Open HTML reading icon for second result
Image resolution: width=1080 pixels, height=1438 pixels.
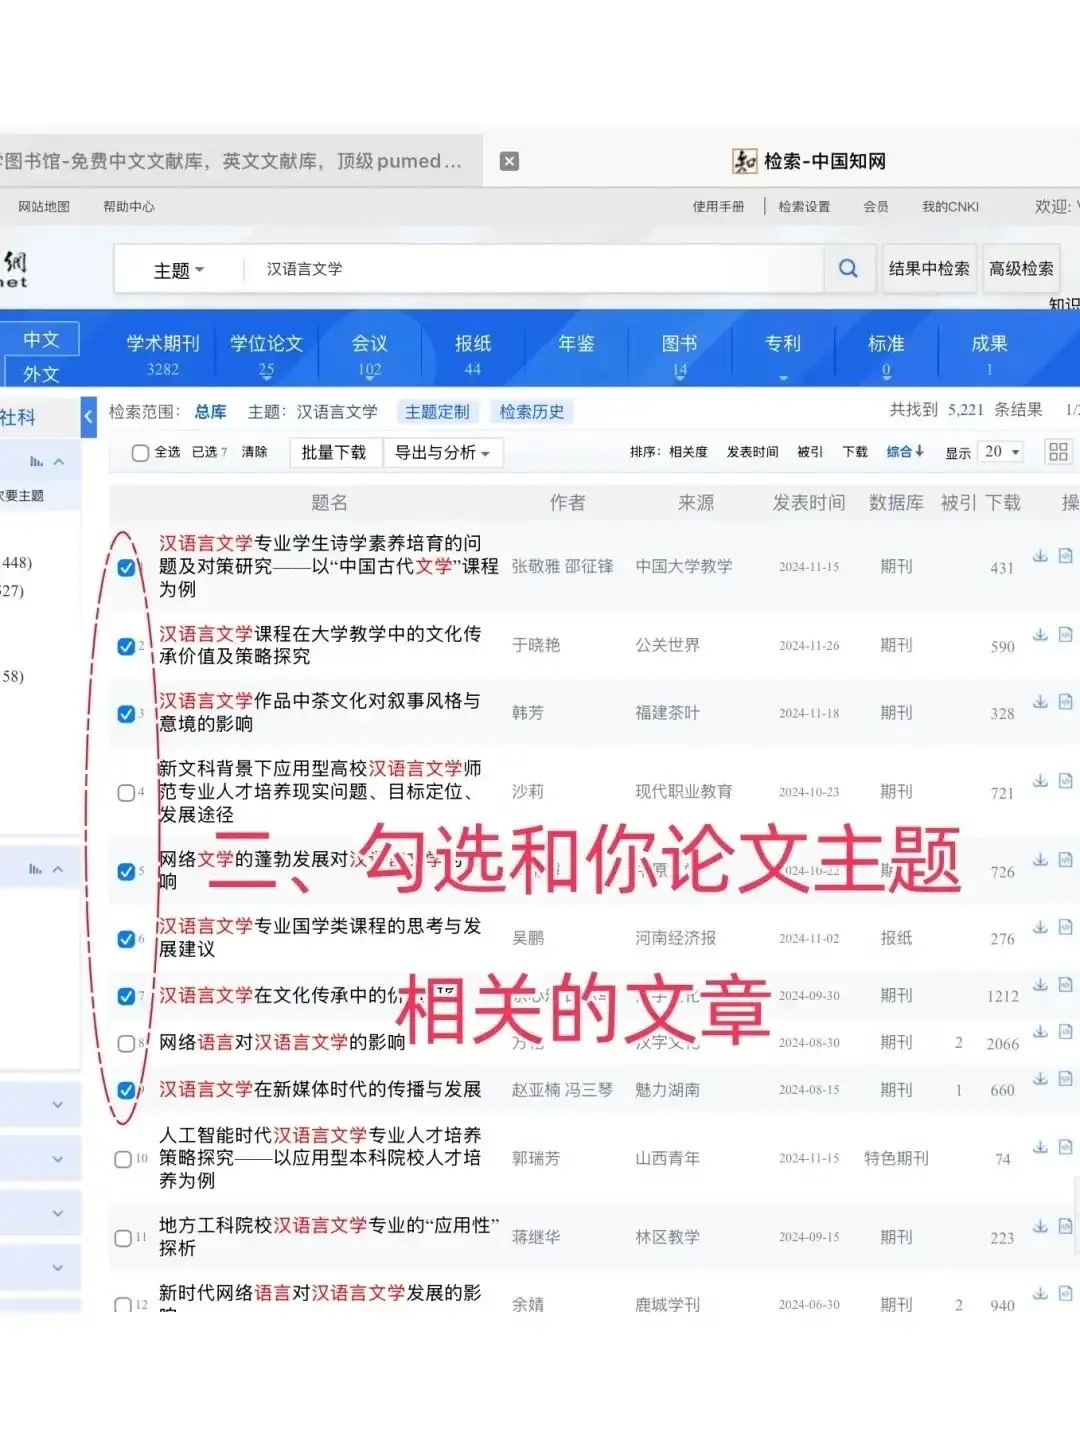1064,634
